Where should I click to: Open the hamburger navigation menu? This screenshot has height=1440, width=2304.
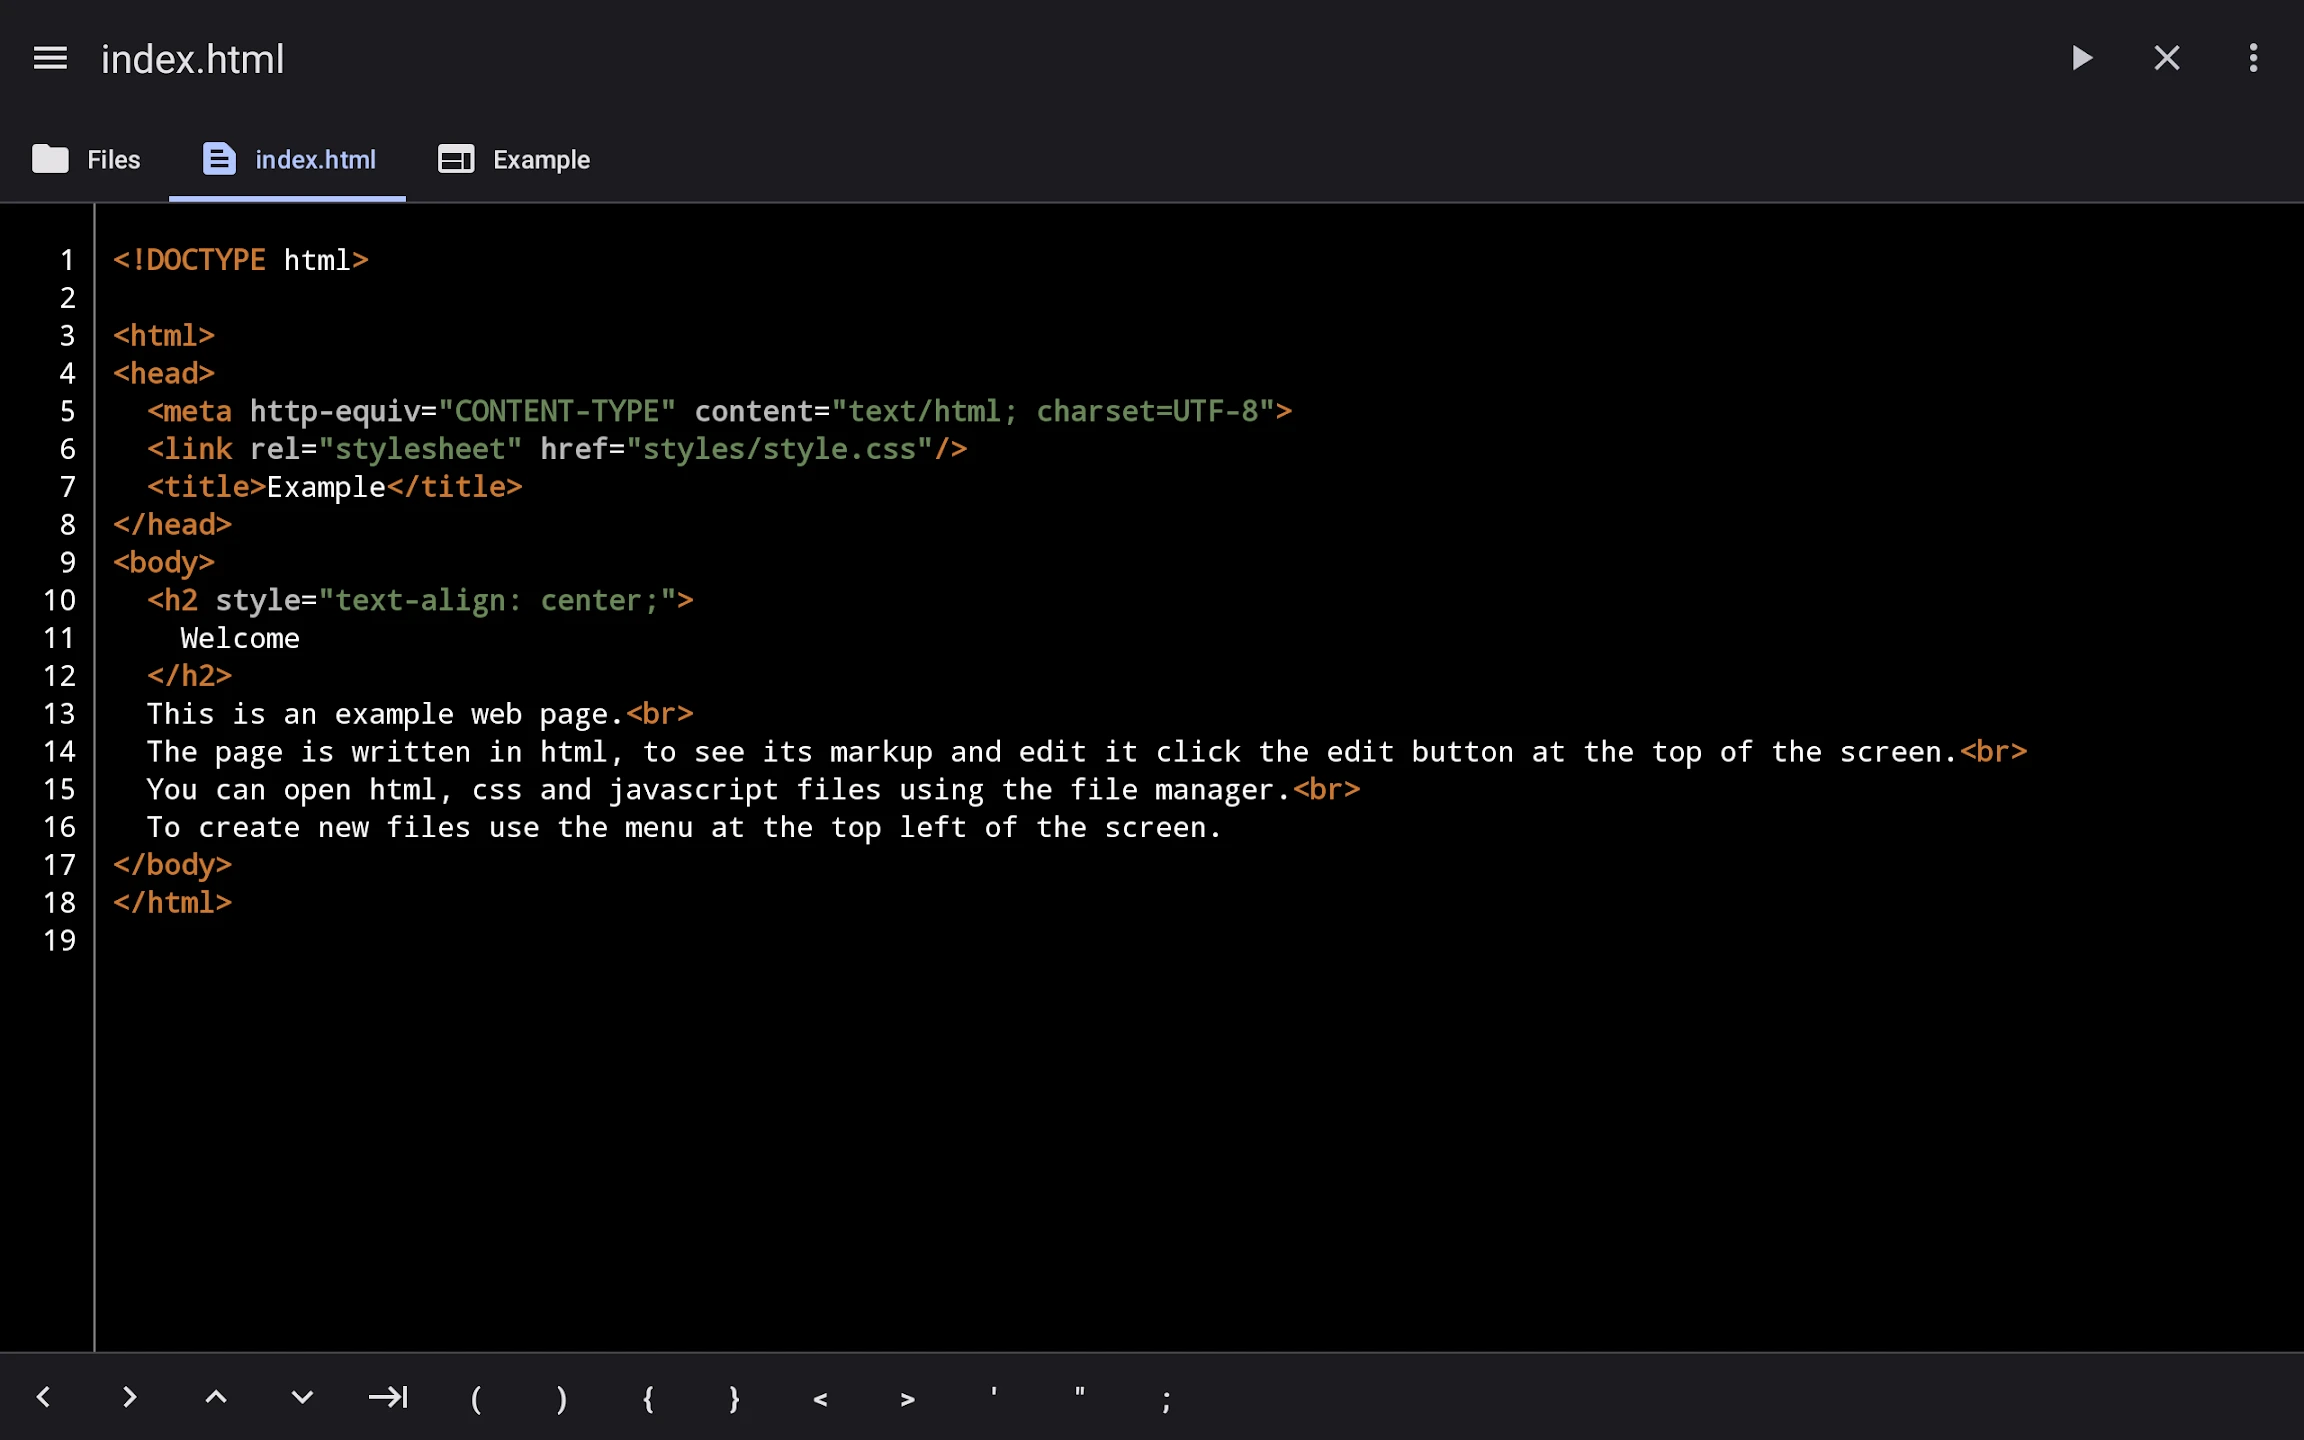click(x=50, y=58)
